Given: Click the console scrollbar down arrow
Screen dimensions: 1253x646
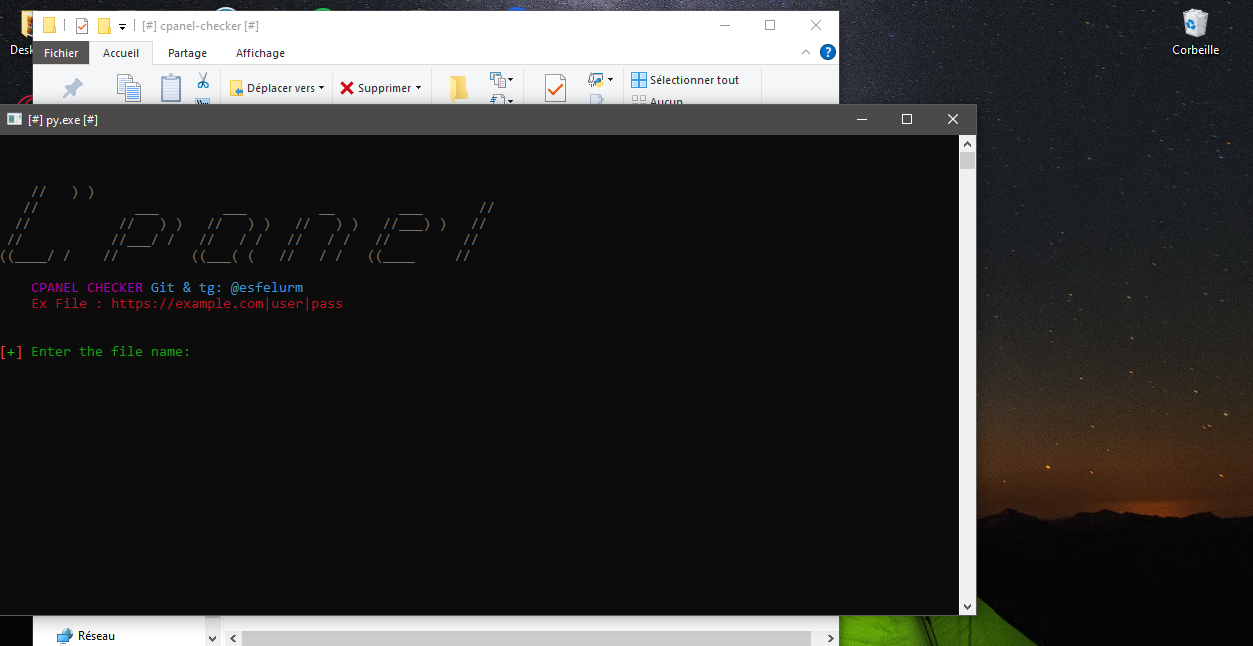Looking at the screenshot, I should pyautogui.click(x=967, y=606).
